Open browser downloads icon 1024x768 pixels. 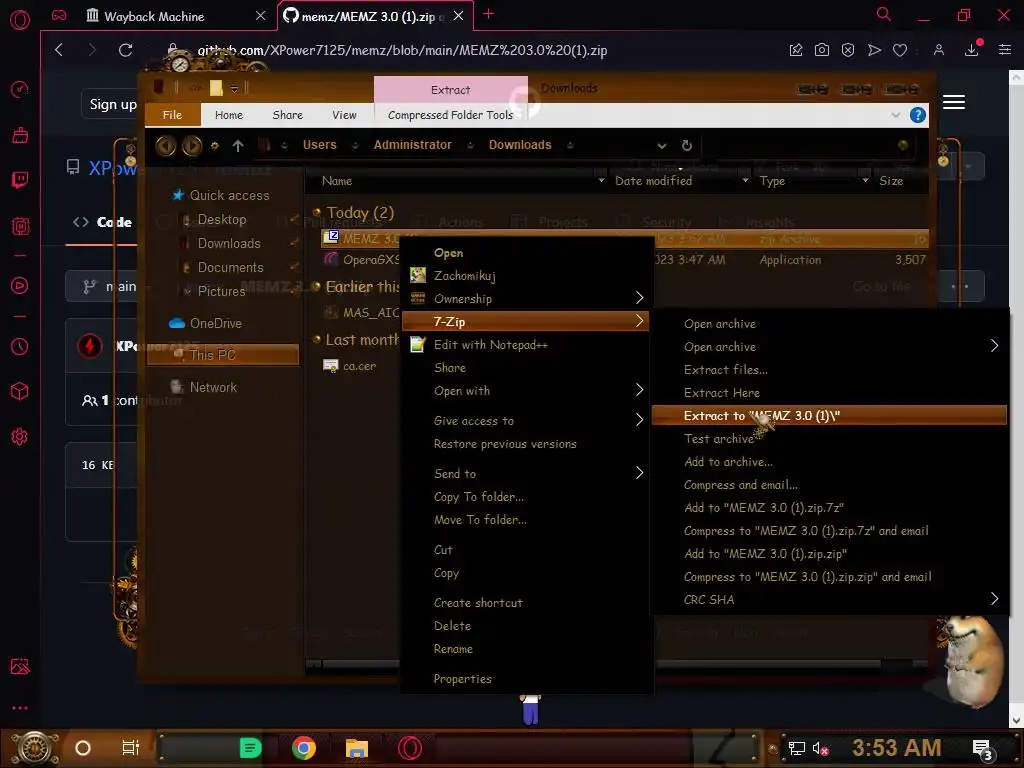point(972,50)
